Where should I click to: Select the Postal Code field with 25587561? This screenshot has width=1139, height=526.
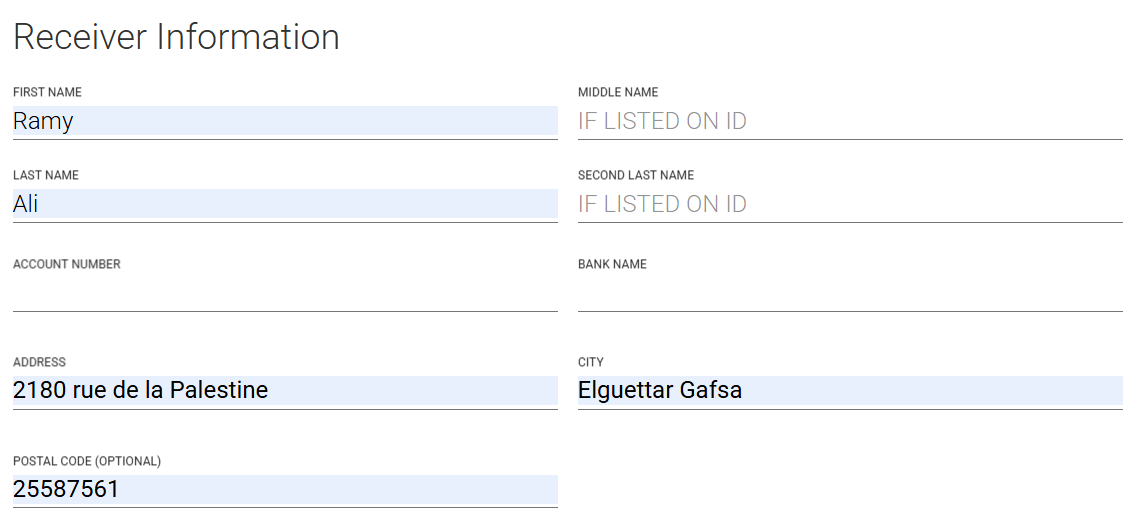coord(285,489)
